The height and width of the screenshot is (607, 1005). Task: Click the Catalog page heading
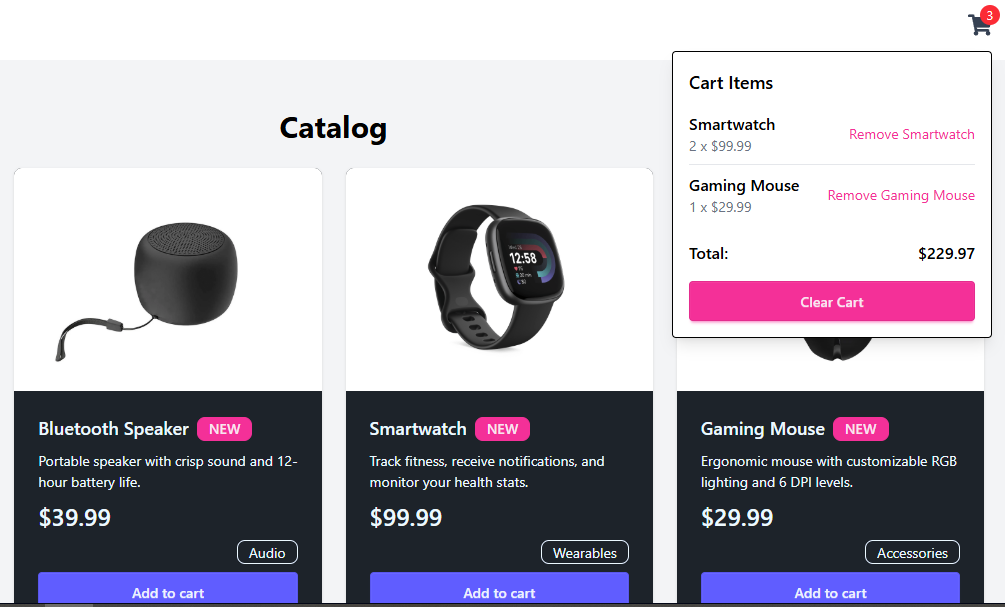pos(333,128)
